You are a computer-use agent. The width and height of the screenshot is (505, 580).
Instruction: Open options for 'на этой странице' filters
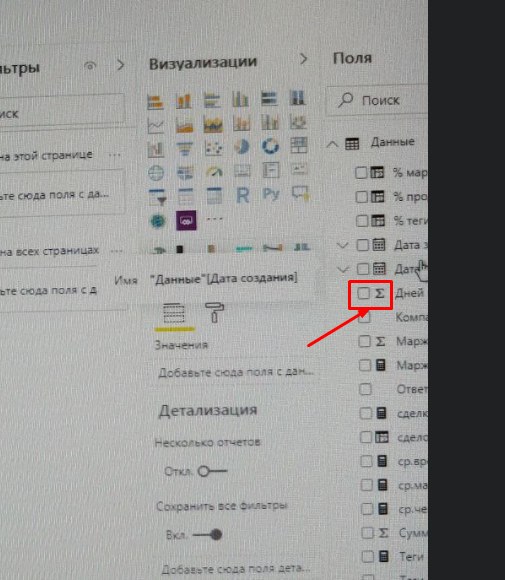coord(115,155)
